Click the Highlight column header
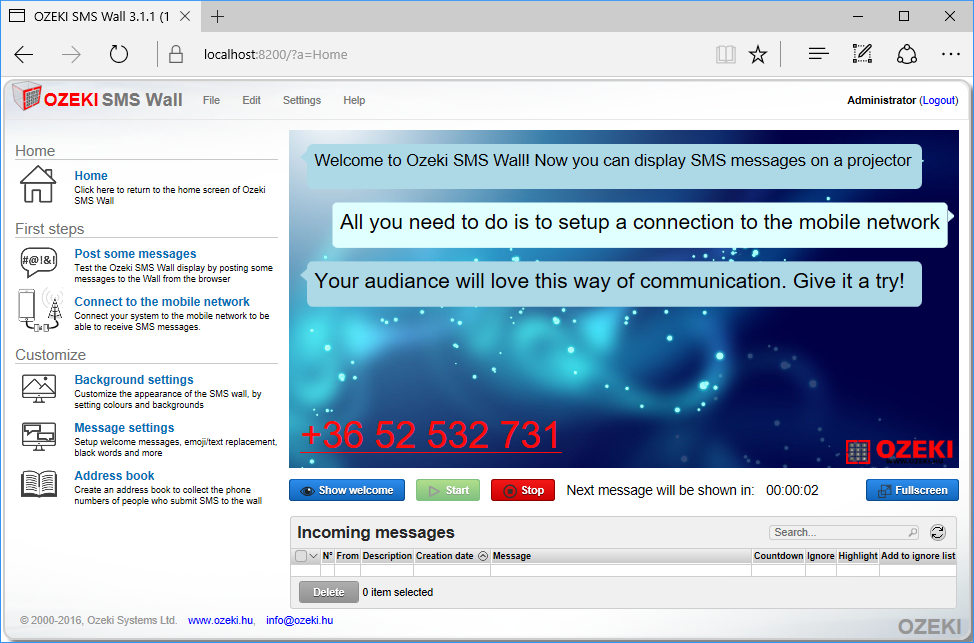This screenshot has height=643, width=974. pos(858,556)
